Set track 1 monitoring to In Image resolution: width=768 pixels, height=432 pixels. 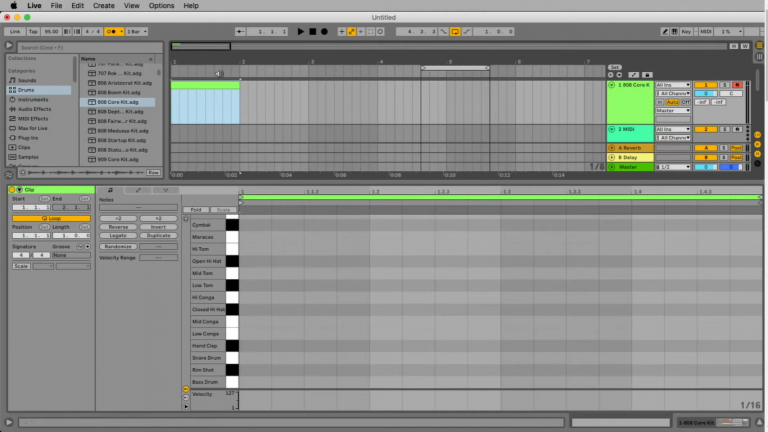coord(660,102)
